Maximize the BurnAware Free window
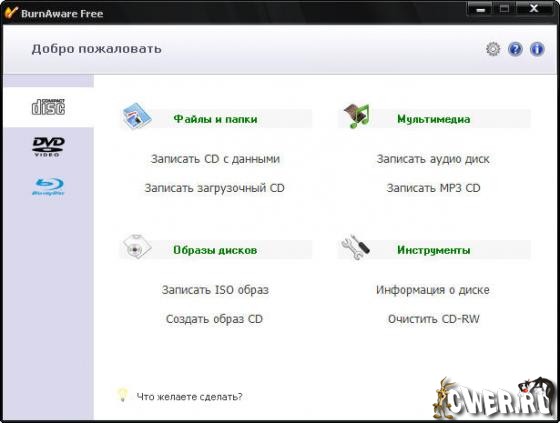560x423 pixels. point(504,9)
